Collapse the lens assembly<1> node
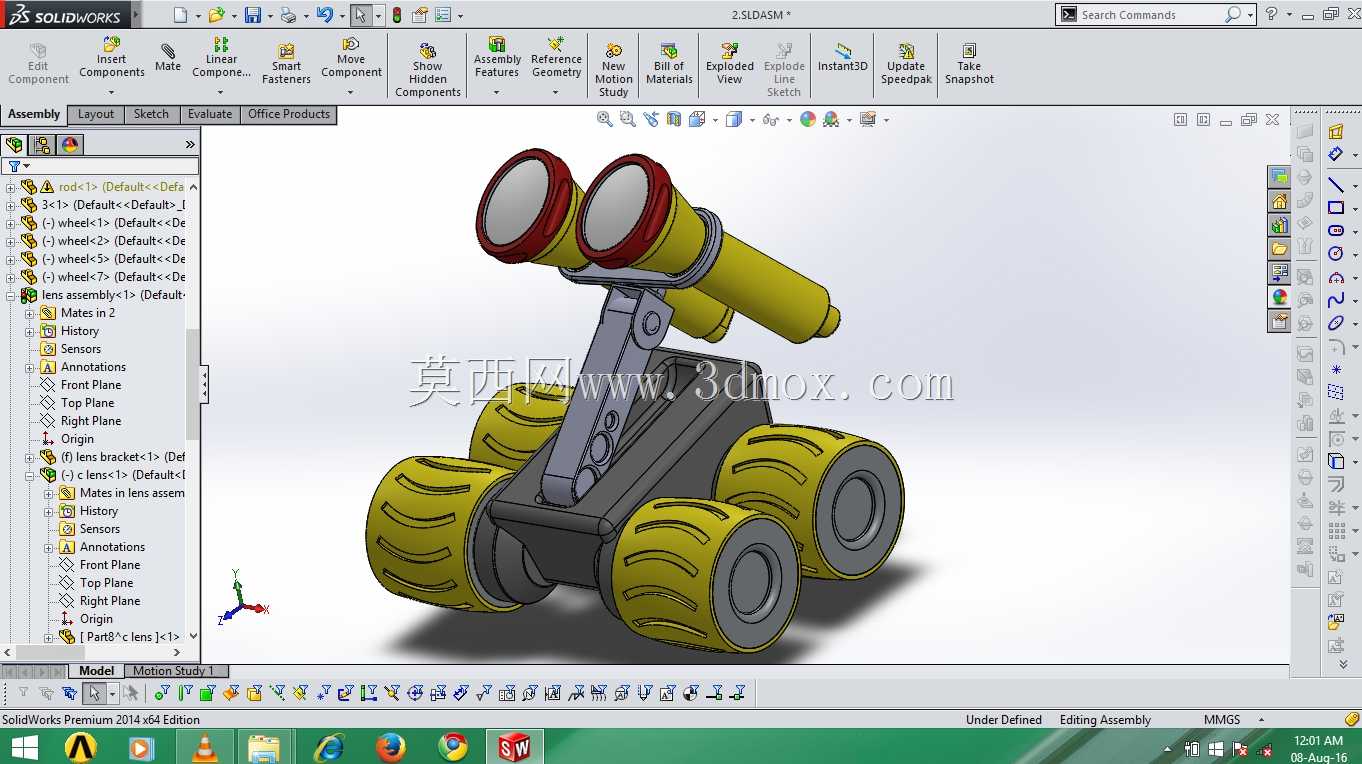The image size is (1362, 764). [11, 295]
